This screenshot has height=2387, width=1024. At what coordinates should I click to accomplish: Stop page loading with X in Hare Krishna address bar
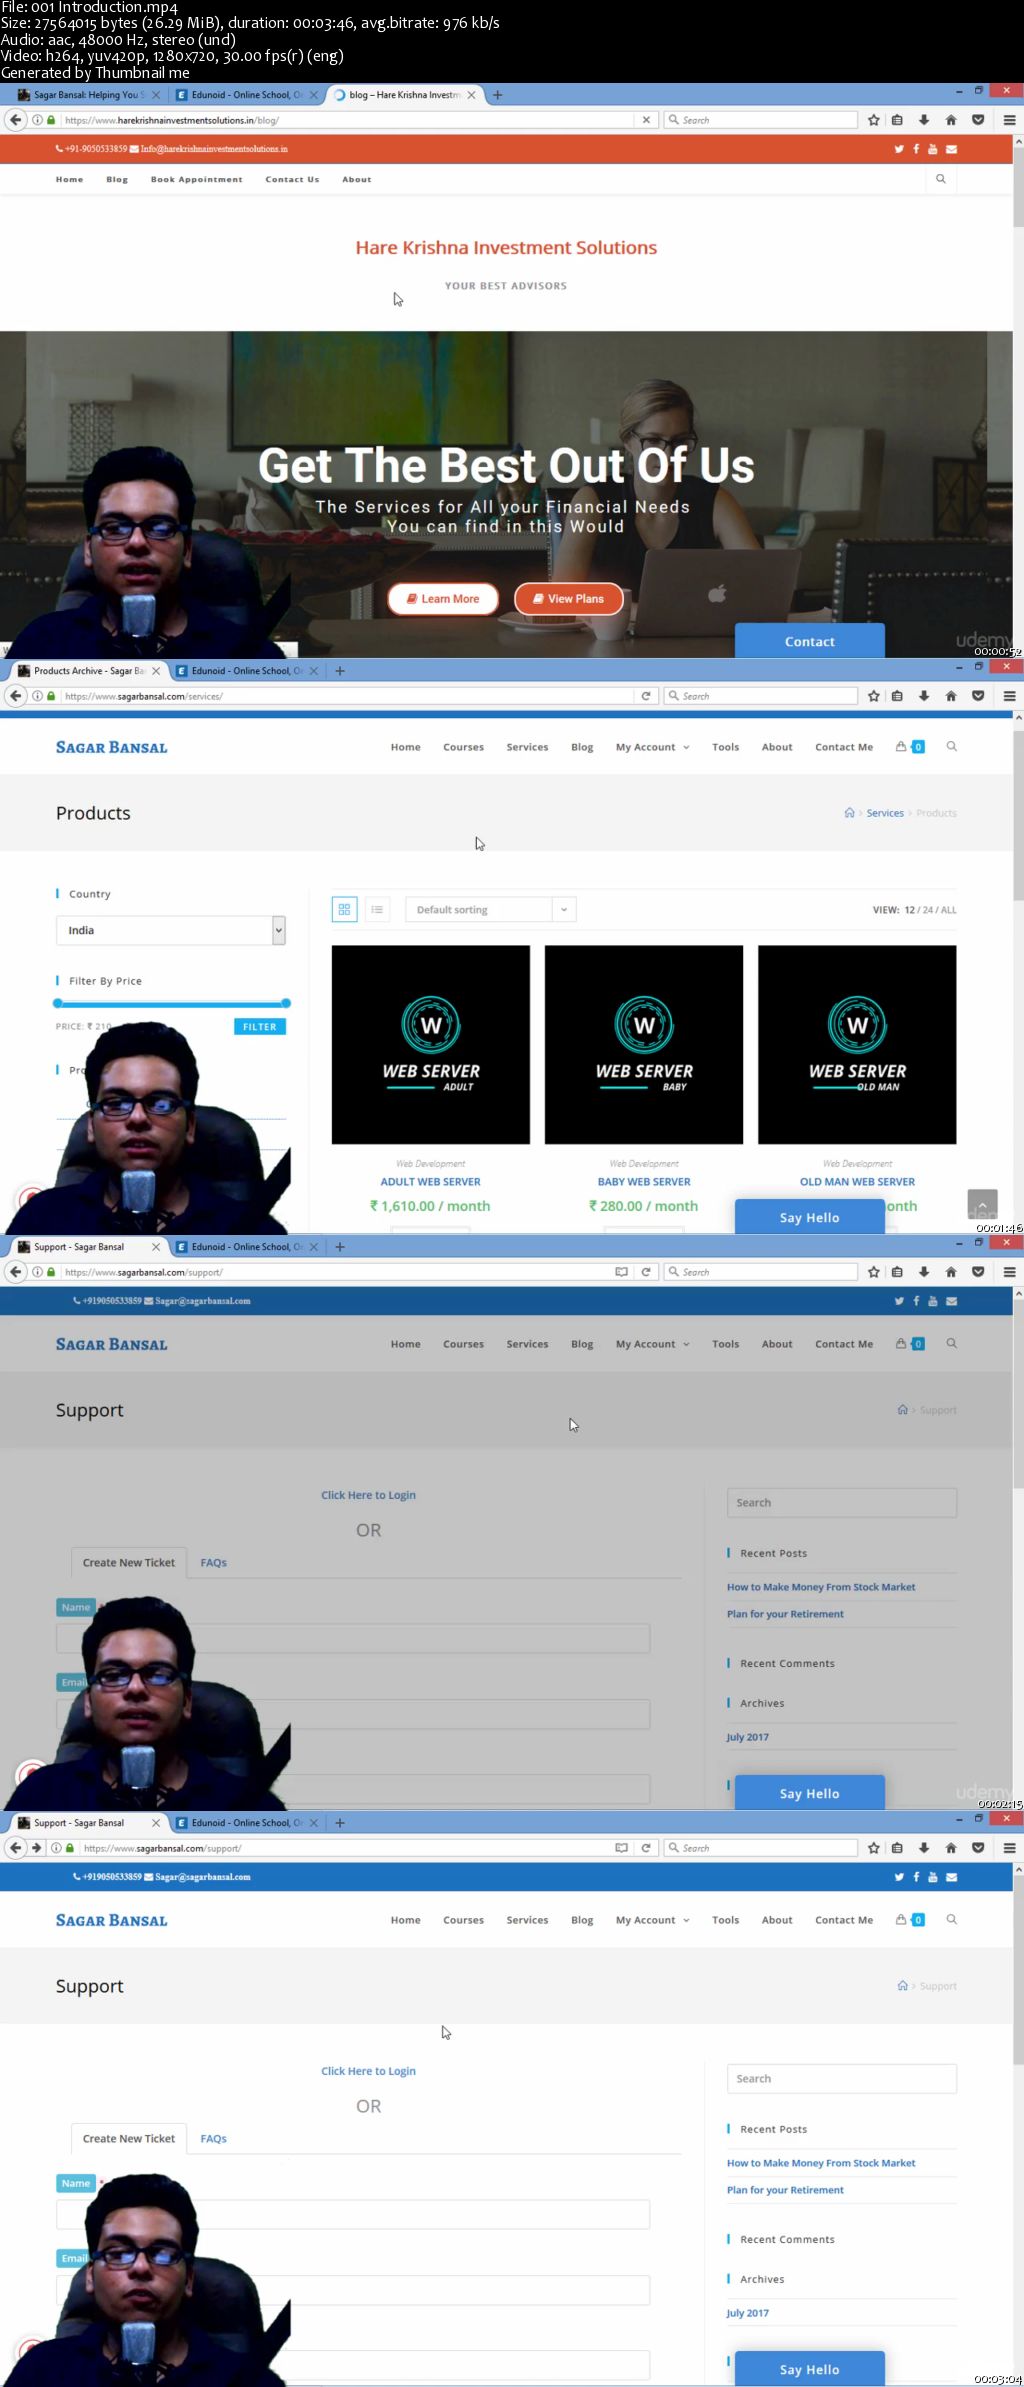click(x=646, y=120)
